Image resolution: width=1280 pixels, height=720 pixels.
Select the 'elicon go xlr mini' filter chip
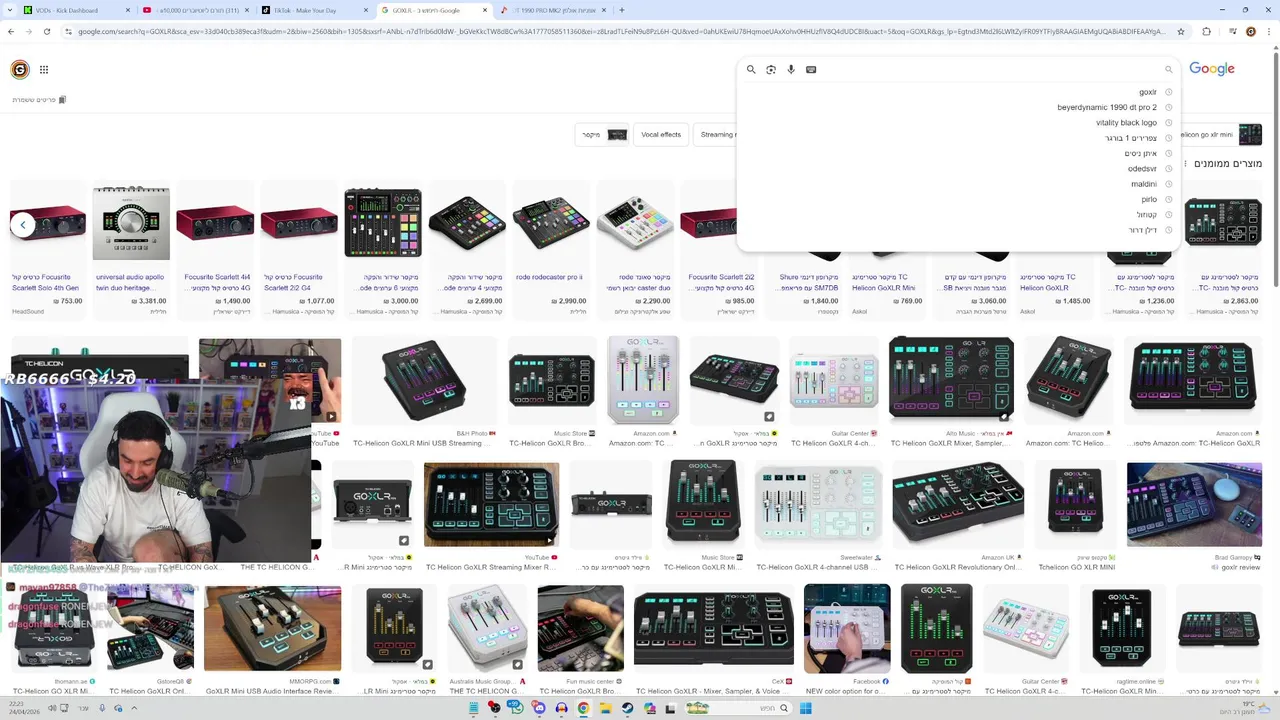[1221, 134]
